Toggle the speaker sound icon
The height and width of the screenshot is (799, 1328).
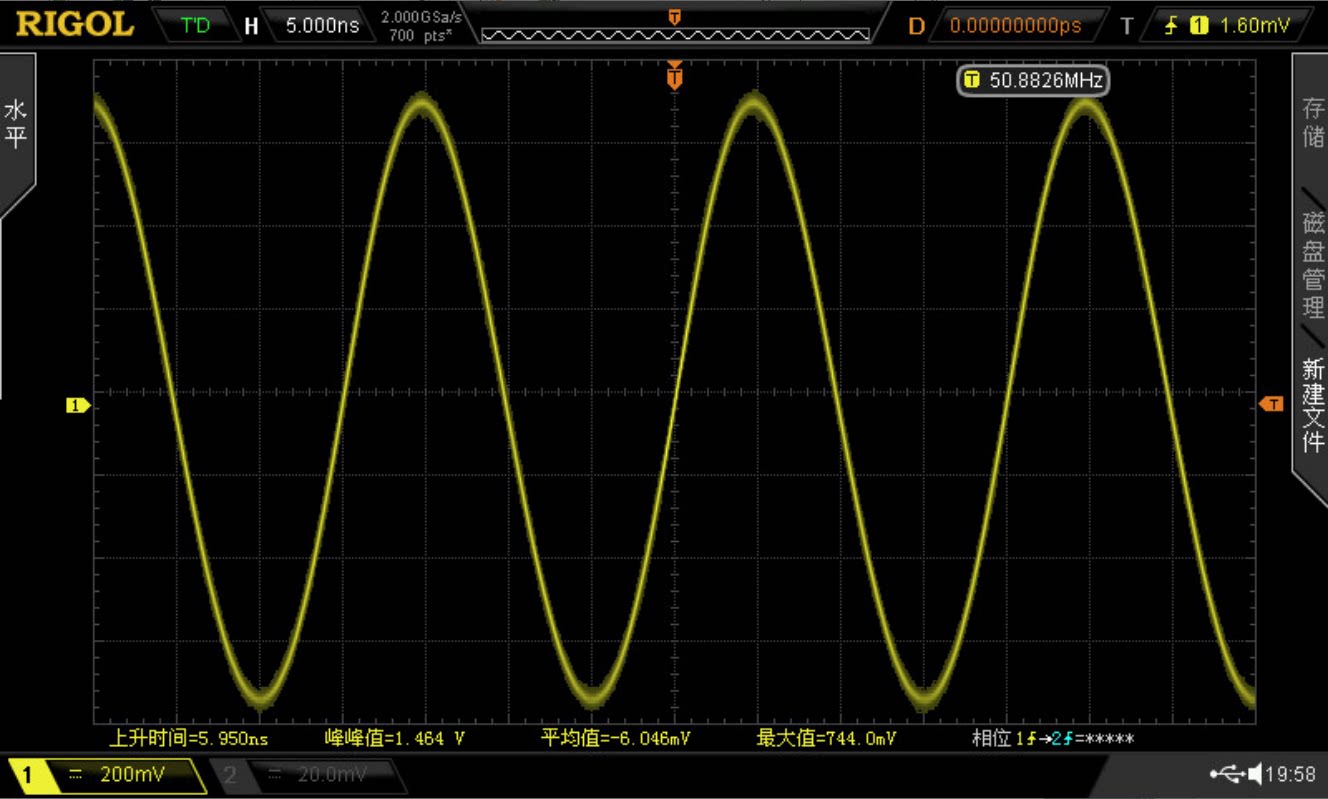tap(1255, 773)
